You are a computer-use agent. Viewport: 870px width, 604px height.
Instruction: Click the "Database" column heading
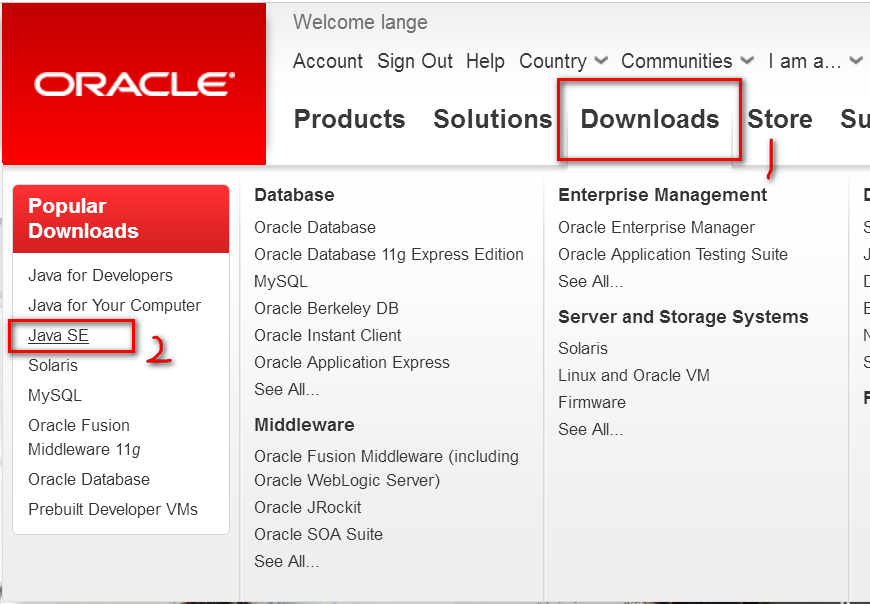click(294, 195)
